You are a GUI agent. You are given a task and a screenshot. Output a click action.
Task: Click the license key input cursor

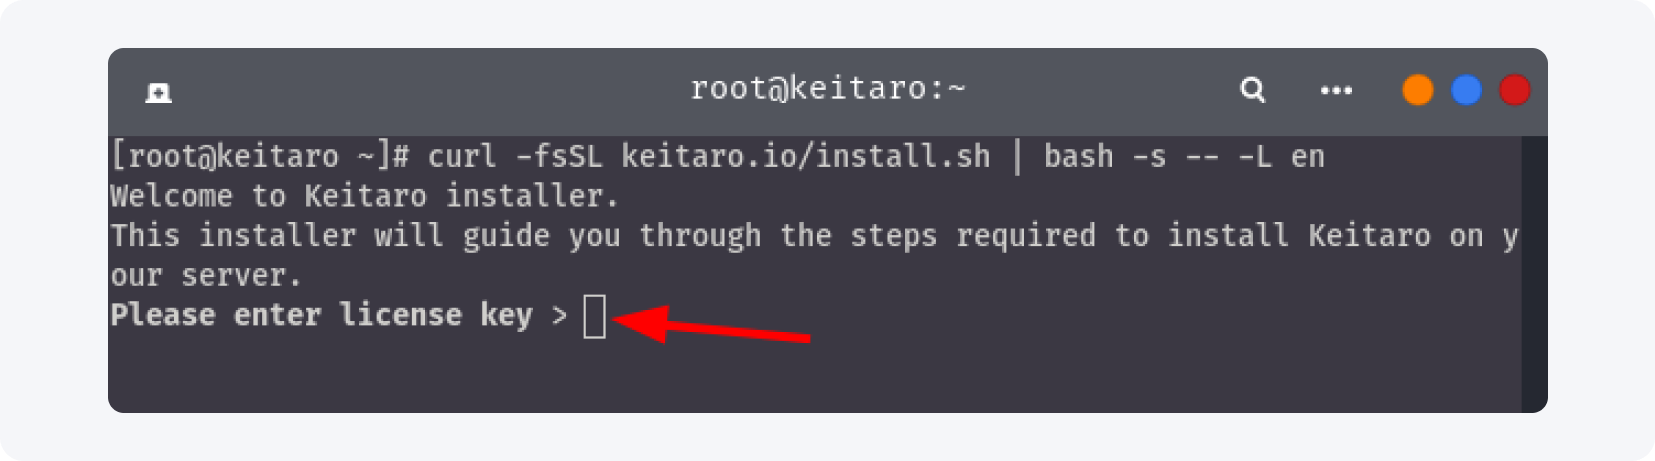[595, 317]
